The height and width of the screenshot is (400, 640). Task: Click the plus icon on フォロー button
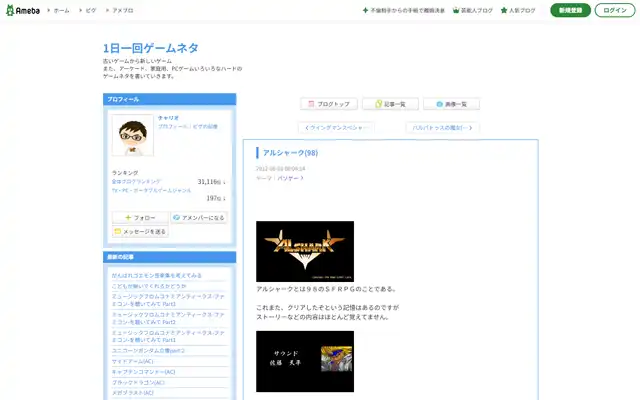click(x=128, y=218)
